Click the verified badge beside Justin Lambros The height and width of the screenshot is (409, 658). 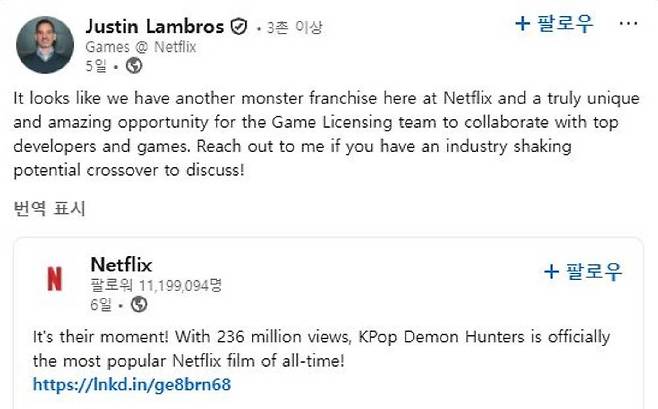[x=238, y=28]
